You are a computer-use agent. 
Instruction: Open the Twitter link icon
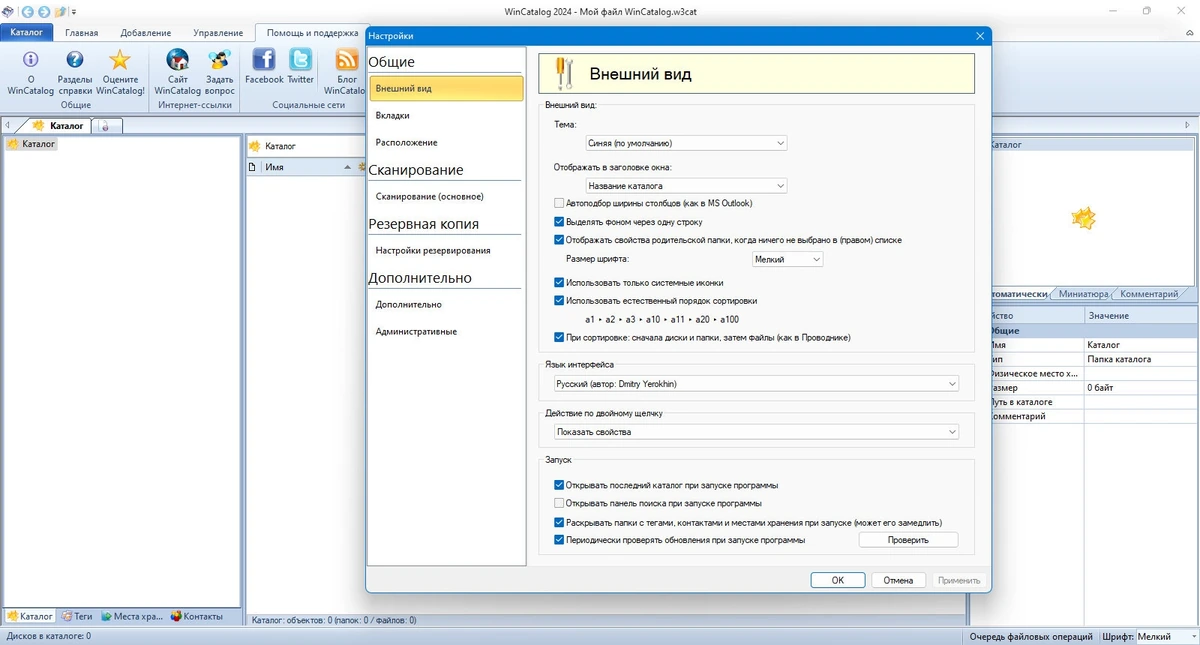[301, 59]
